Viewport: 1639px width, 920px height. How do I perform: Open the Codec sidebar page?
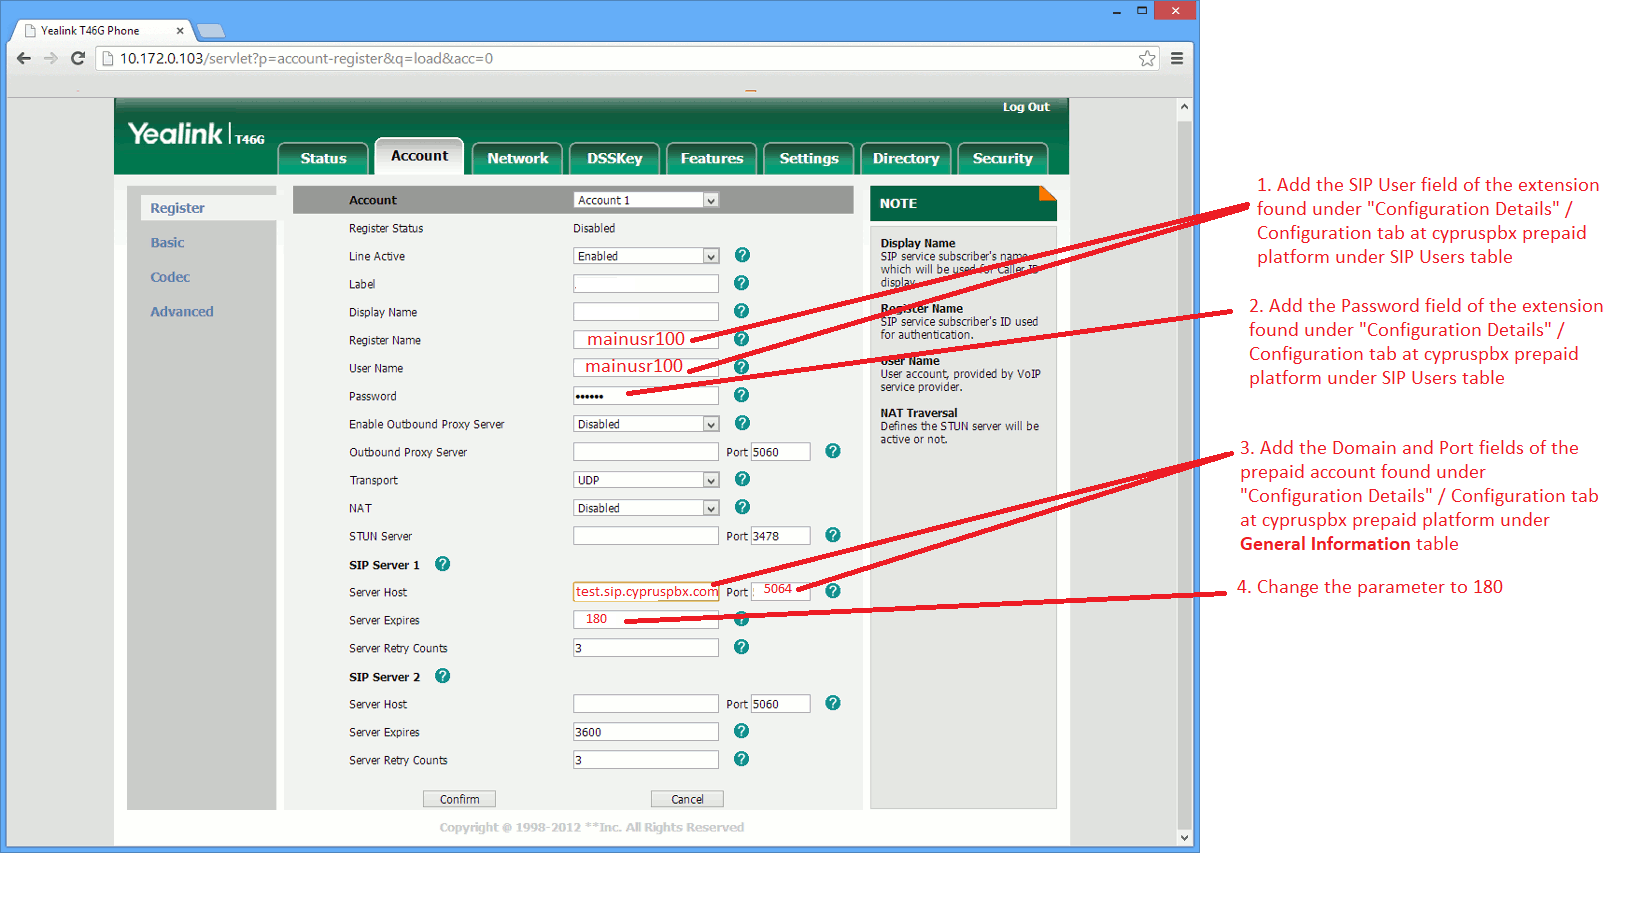170,277
